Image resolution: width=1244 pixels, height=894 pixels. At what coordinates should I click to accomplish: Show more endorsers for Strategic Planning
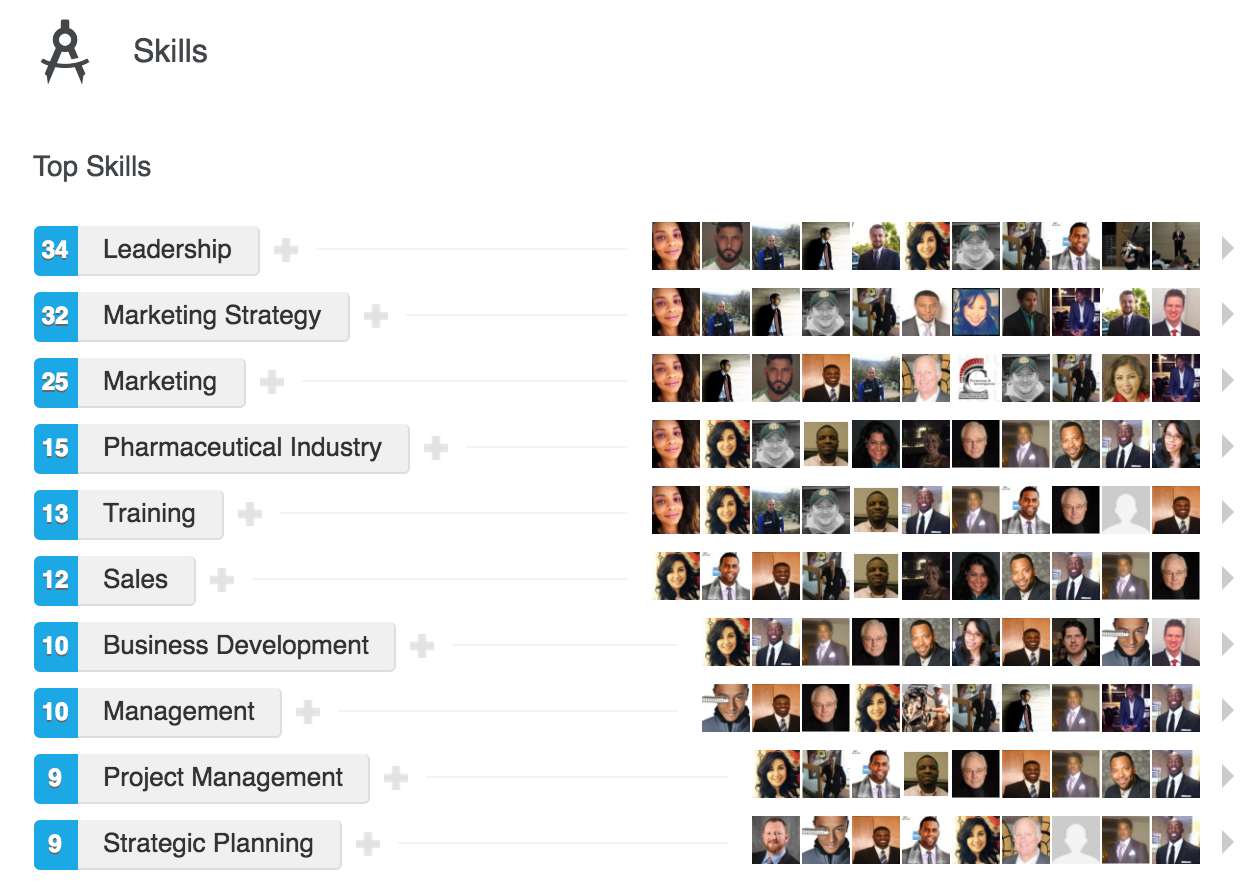[1227, 842]
